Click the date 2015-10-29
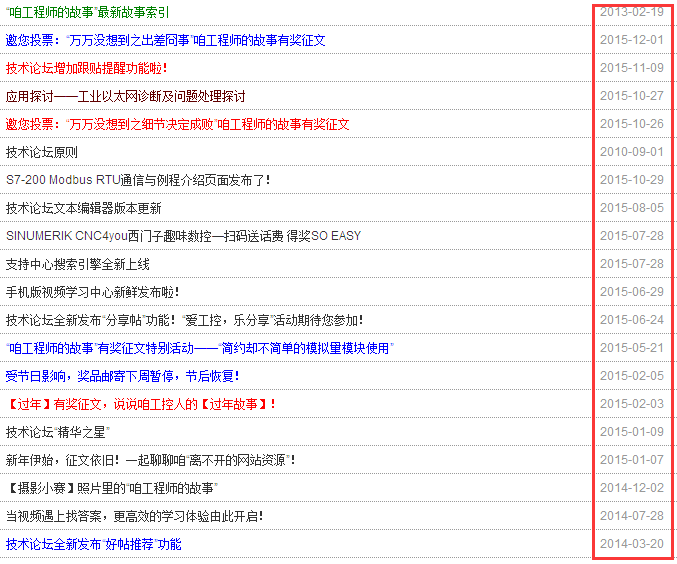This screenshot has height=564, width=677. click(x=632, y=180)
